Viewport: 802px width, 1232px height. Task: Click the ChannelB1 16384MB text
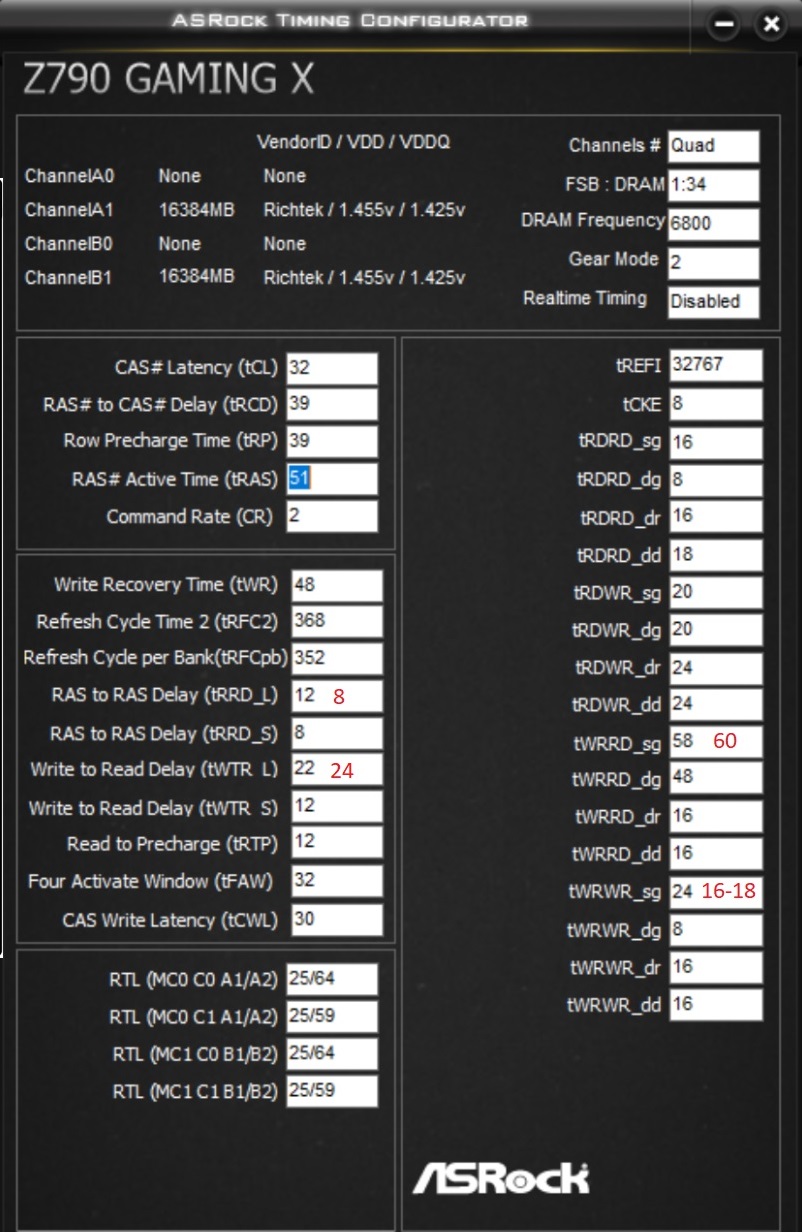(x=196, y=276)
